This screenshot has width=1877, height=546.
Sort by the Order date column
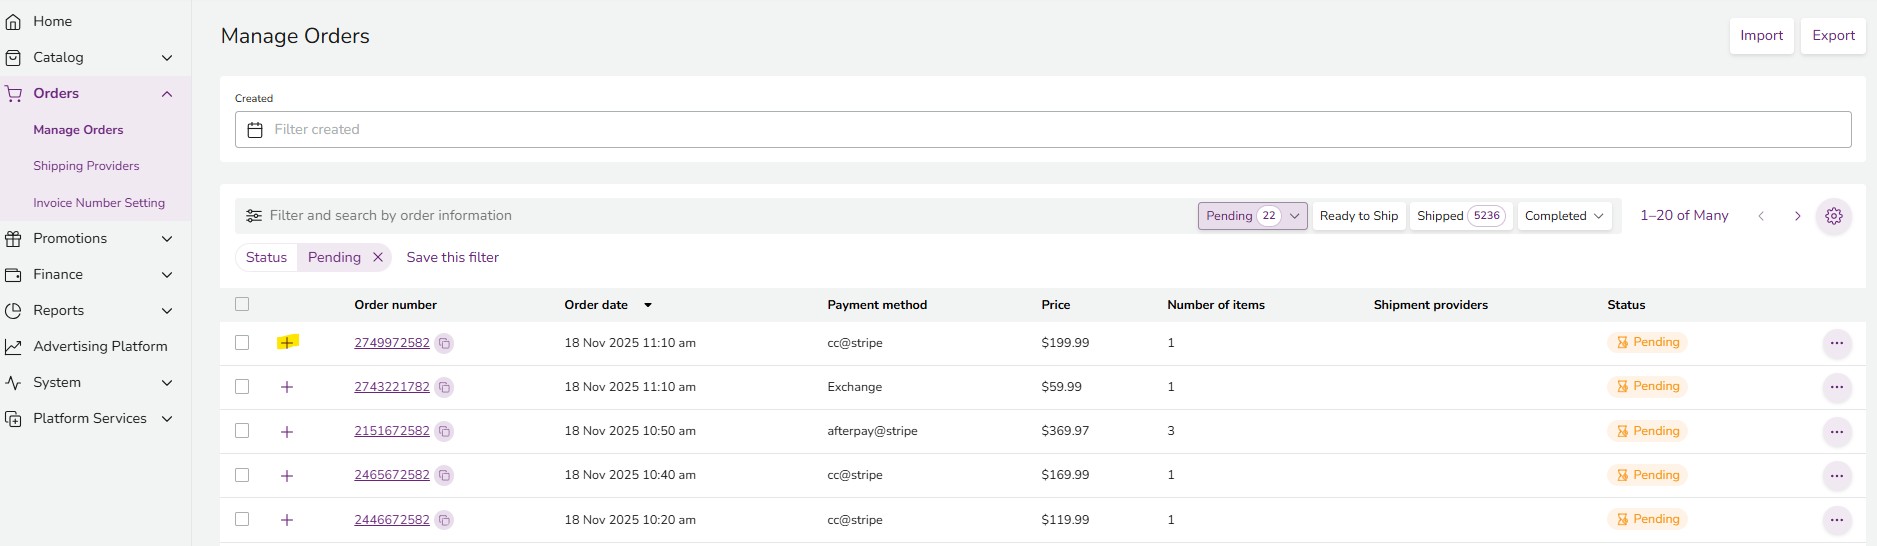tap(596, 305)
